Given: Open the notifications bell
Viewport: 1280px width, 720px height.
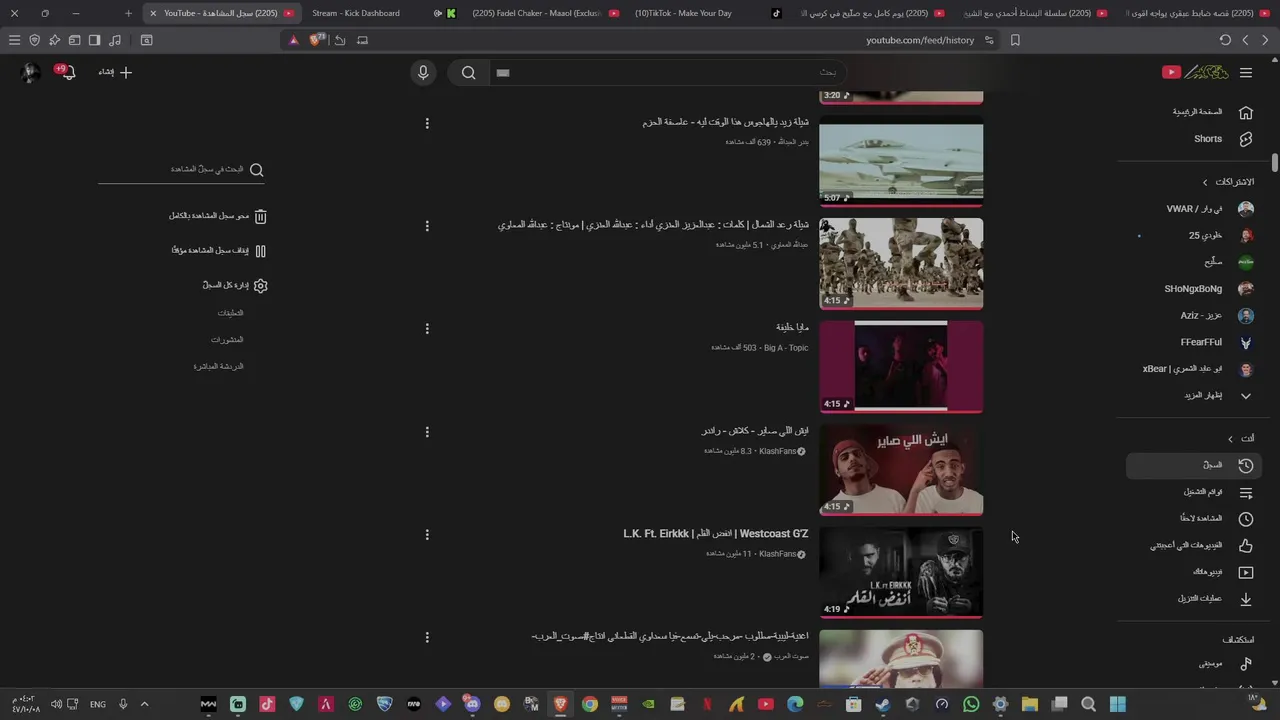Looking at the screenshot, I should tap(66, 72).
